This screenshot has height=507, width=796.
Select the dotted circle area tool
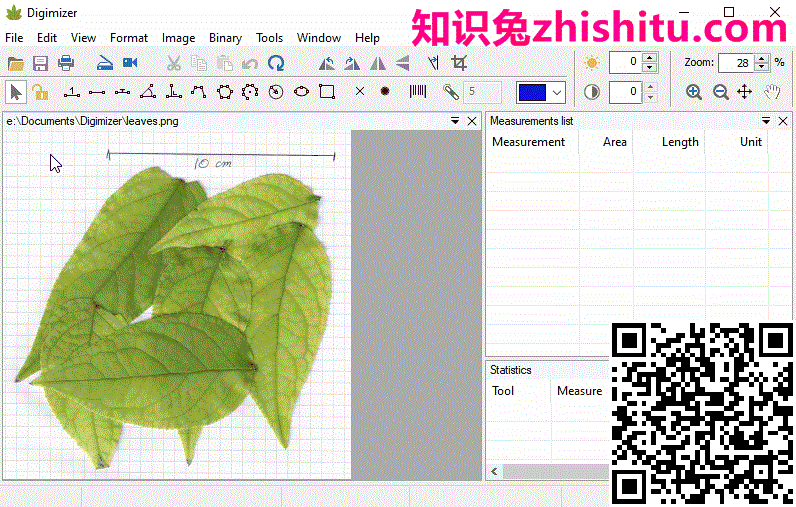250,92
